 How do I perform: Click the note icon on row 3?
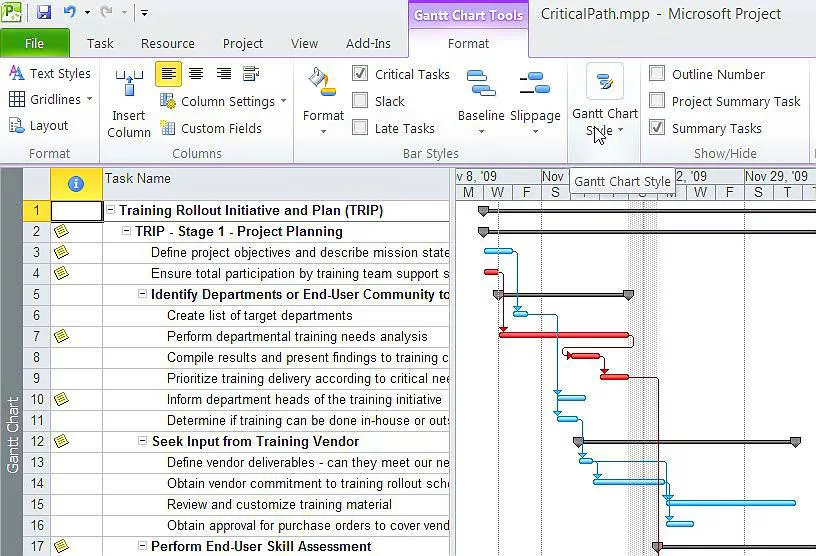tap(61, 252)
